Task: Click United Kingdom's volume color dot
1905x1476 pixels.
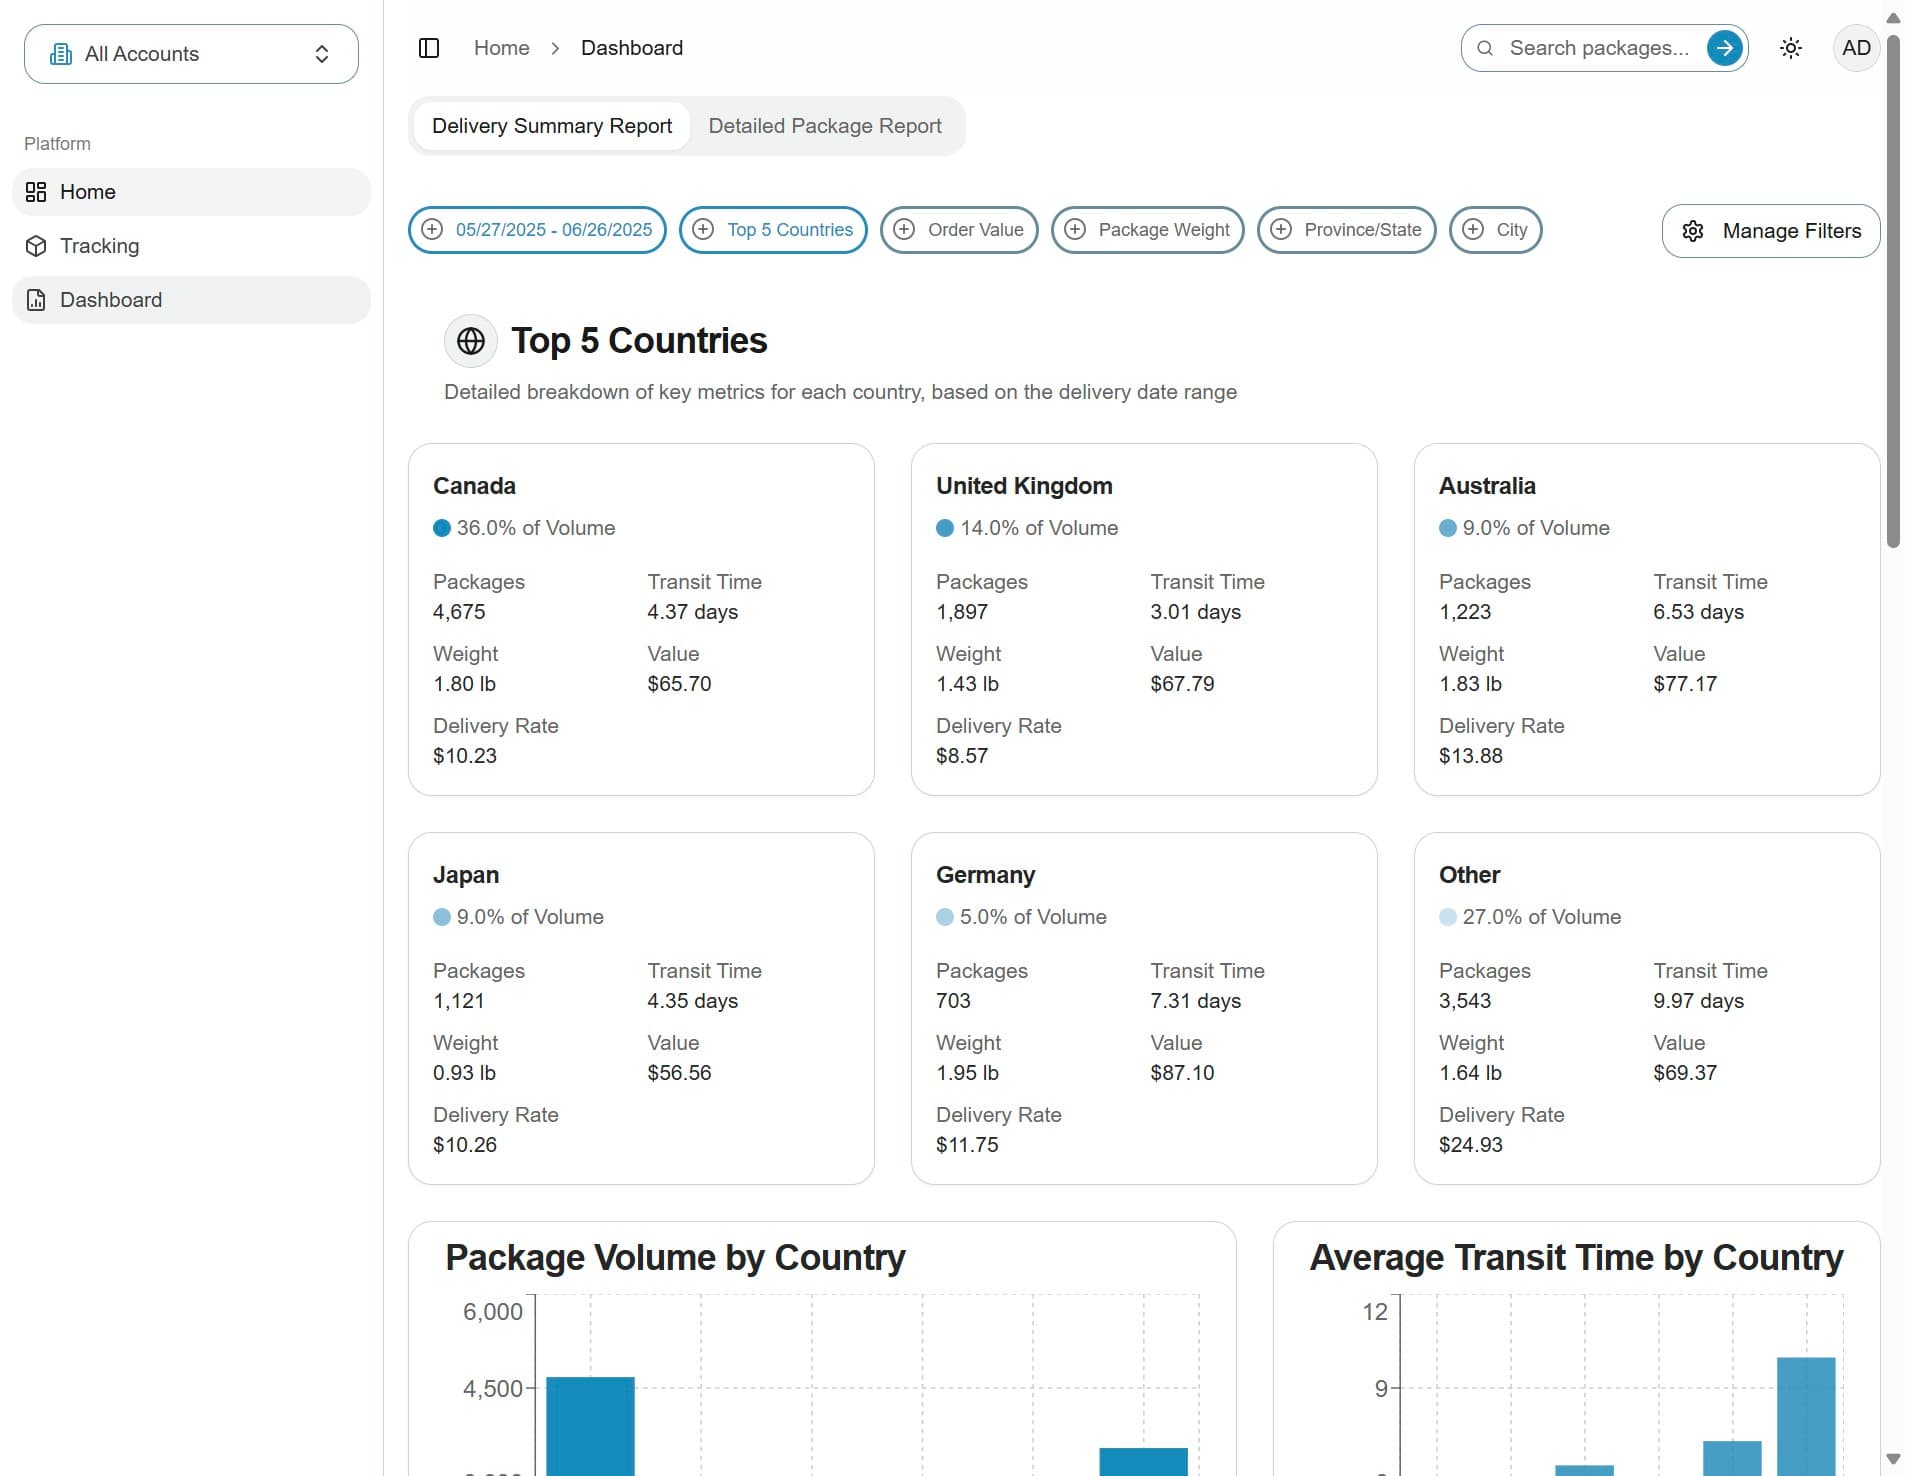Action: pos(945,528)
